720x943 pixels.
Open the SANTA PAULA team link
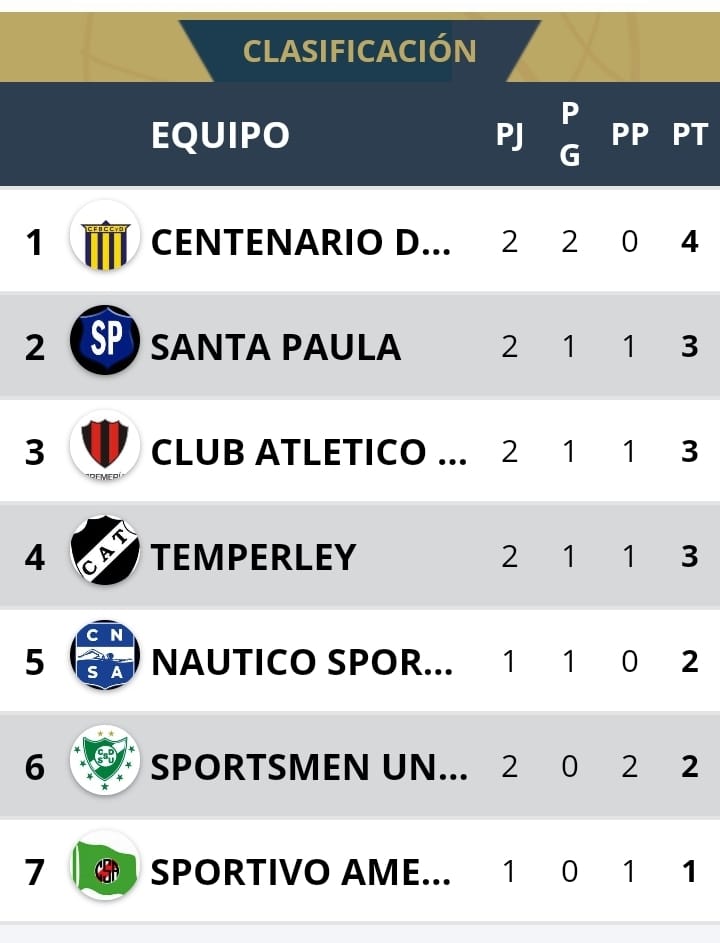tap(276, 346)
